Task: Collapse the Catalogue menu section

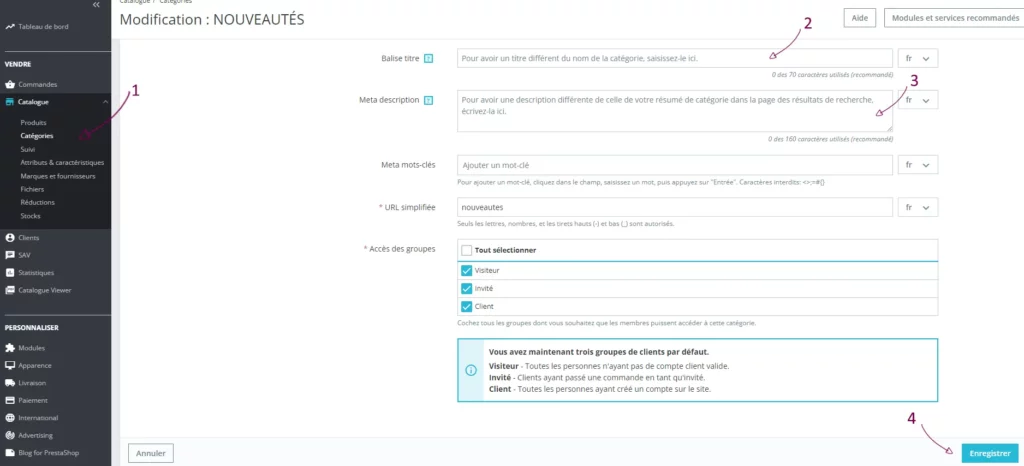Action: coord(105,101)
